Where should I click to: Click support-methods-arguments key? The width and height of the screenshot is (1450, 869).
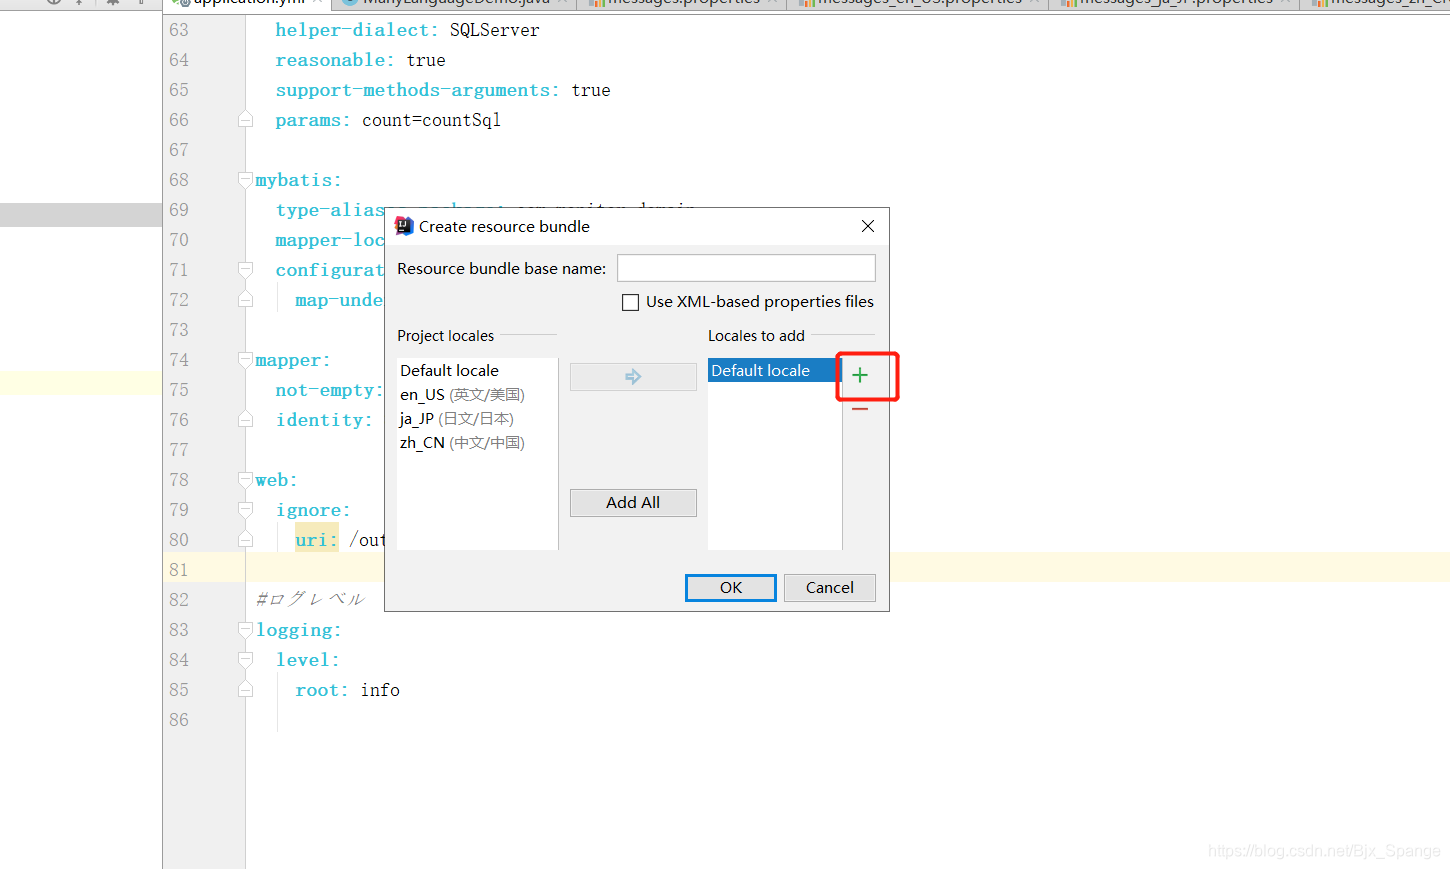point(418,90)
